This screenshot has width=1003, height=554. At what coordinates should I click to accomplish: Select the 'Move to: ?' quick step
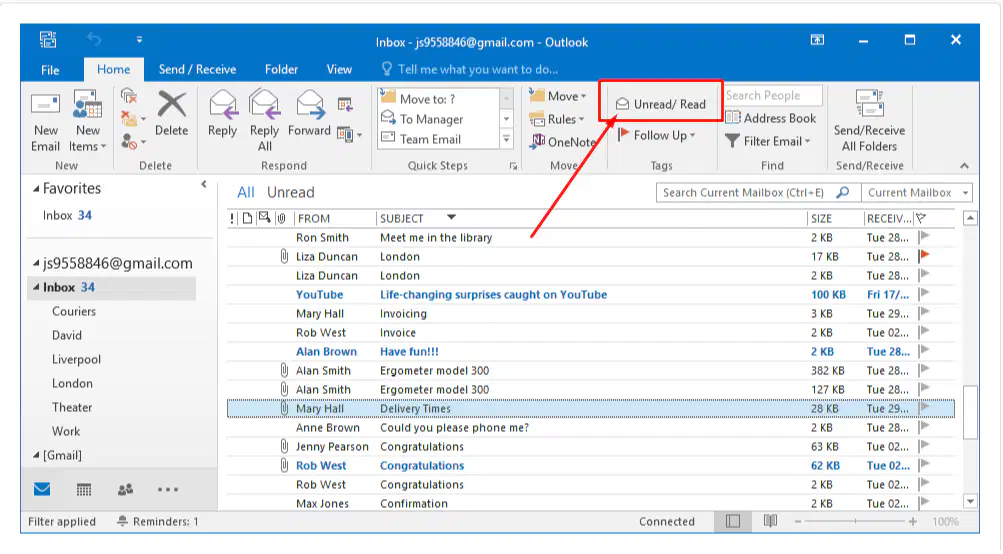click(438, 99)
